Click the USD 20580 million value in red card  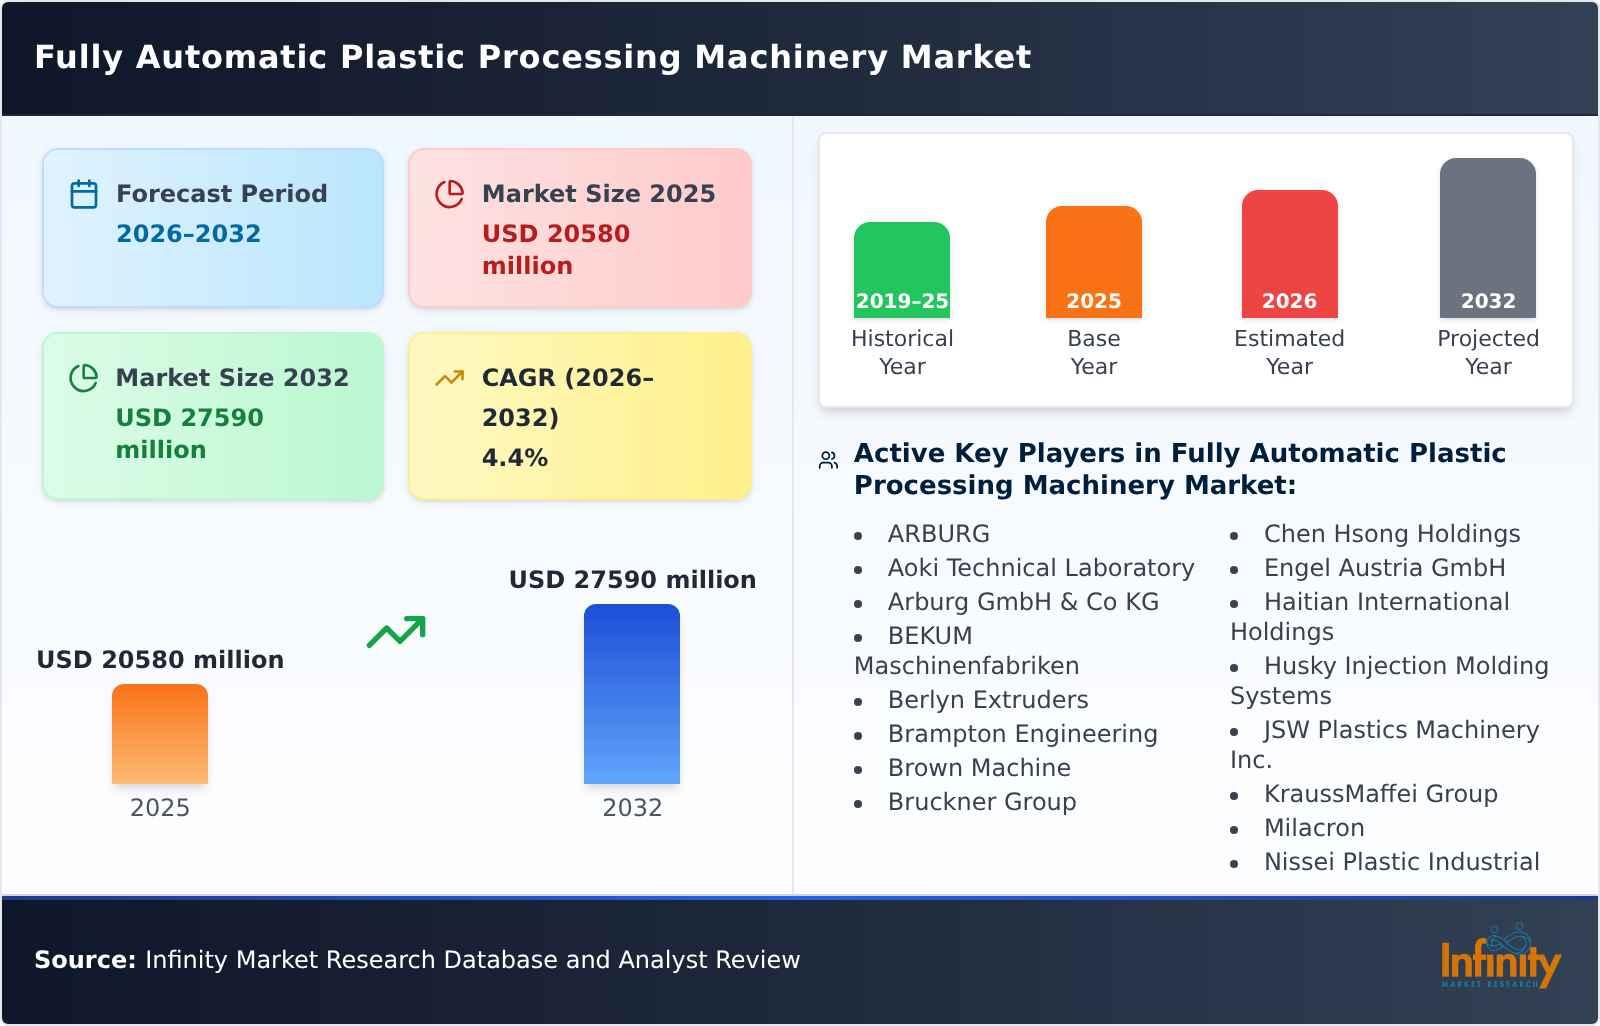pyautogui.click(x=556, y=250)
